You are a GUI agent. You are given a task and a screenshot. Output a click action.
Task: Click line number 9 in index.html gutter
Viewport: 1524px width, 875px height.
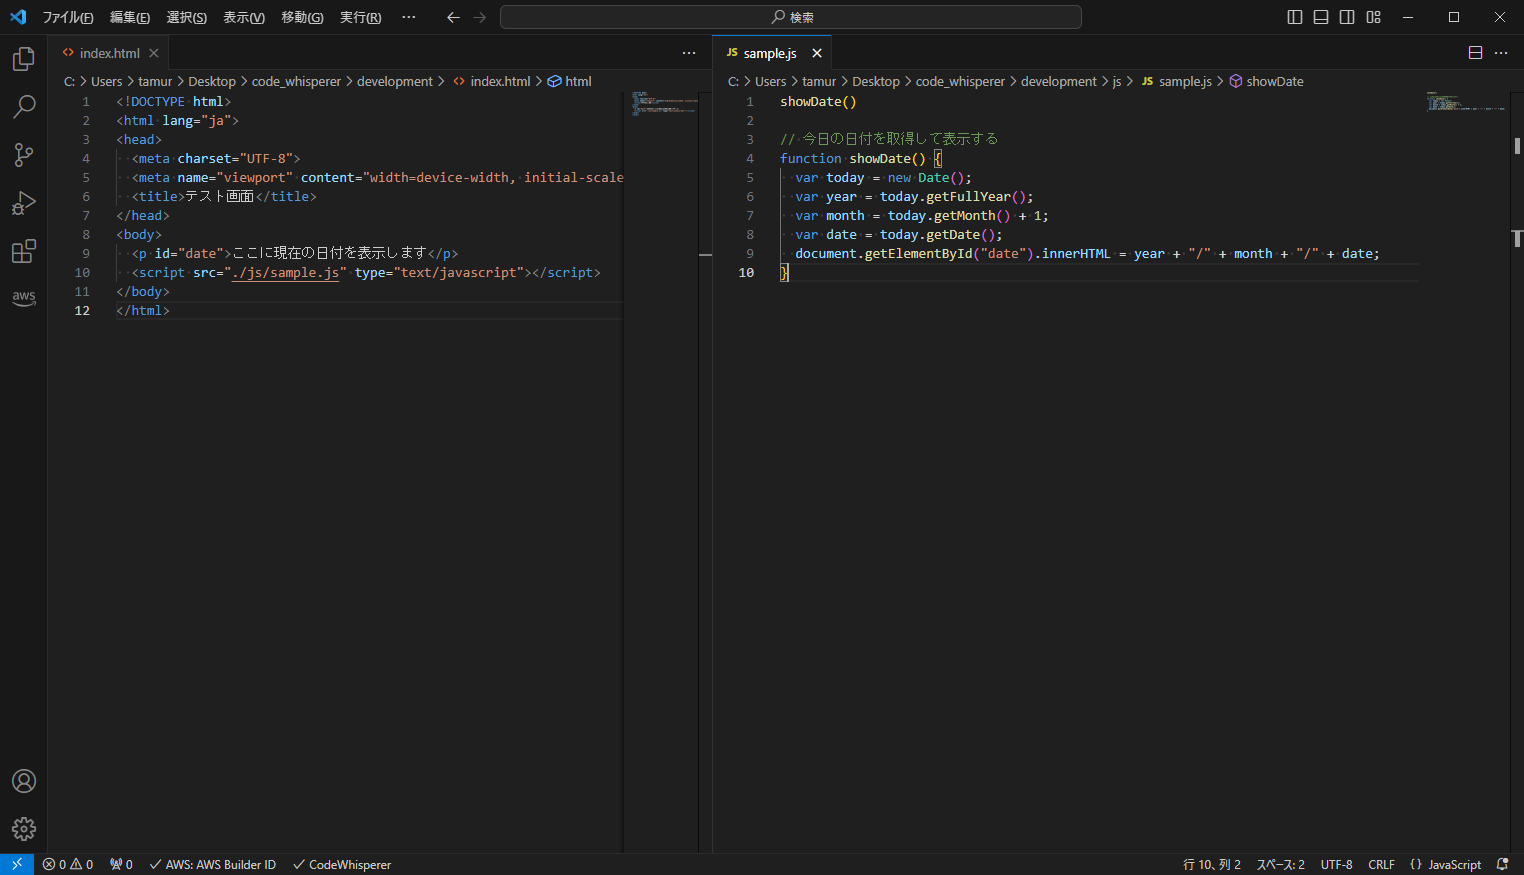point(86,253)
